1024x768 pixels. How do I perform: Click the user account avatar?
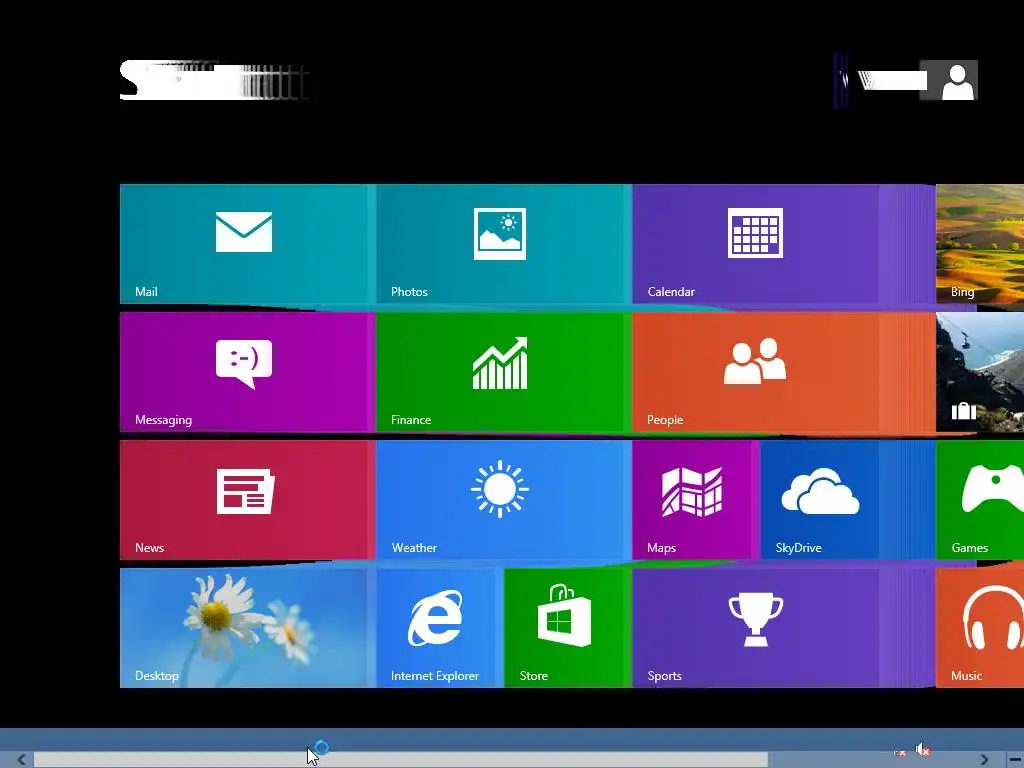(957, 80)
